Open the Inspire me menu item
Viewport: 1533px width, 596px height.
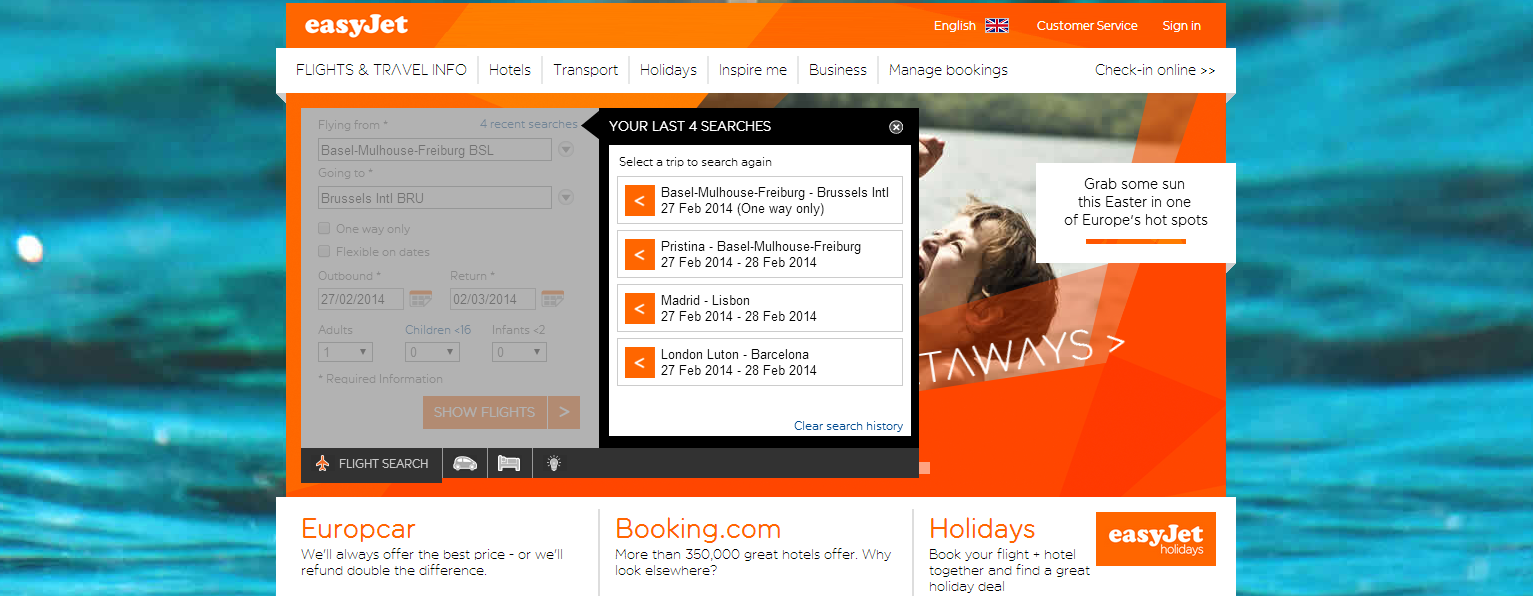753,70
